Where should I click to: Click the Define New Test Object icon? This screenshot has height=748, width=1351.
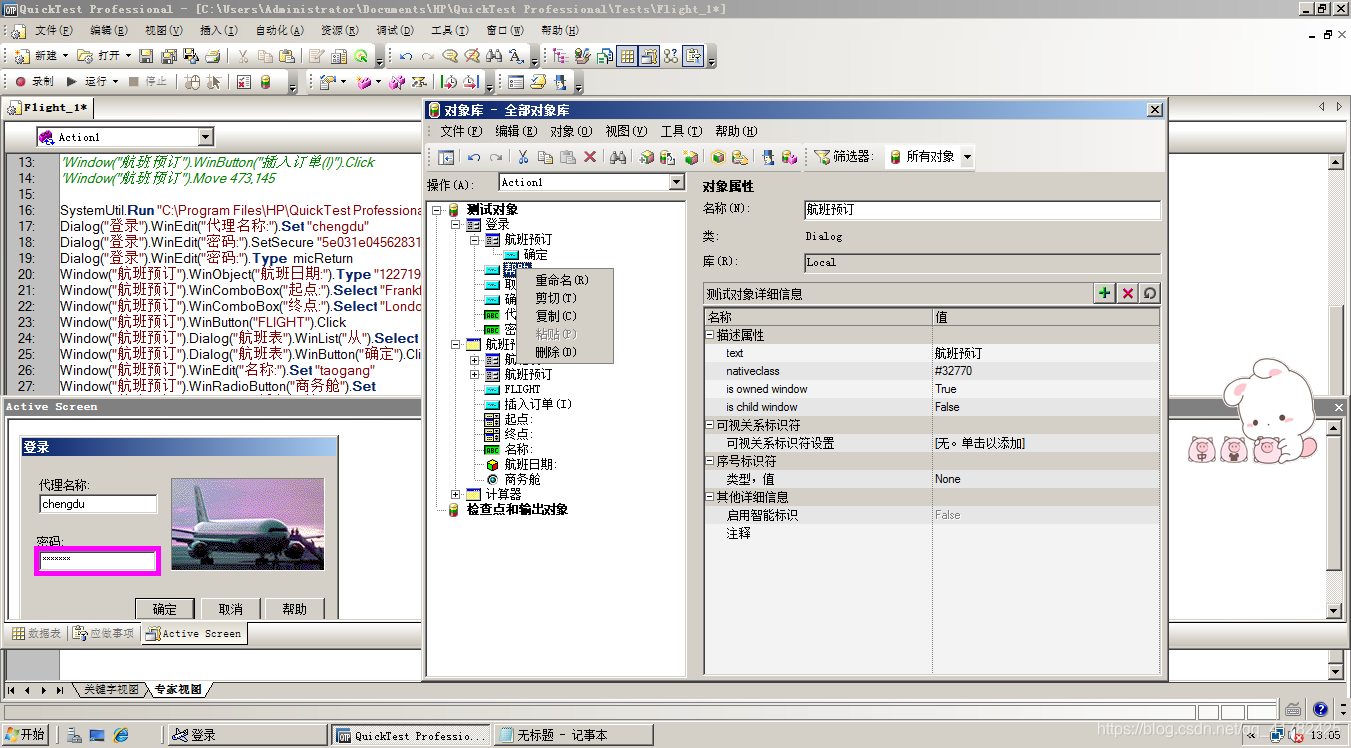[691, 157]
